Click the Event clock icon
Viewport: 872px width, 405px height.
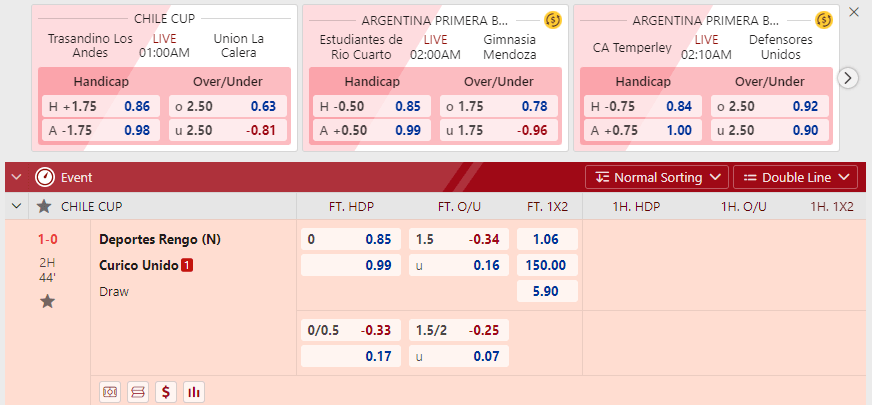pos(44,177)
